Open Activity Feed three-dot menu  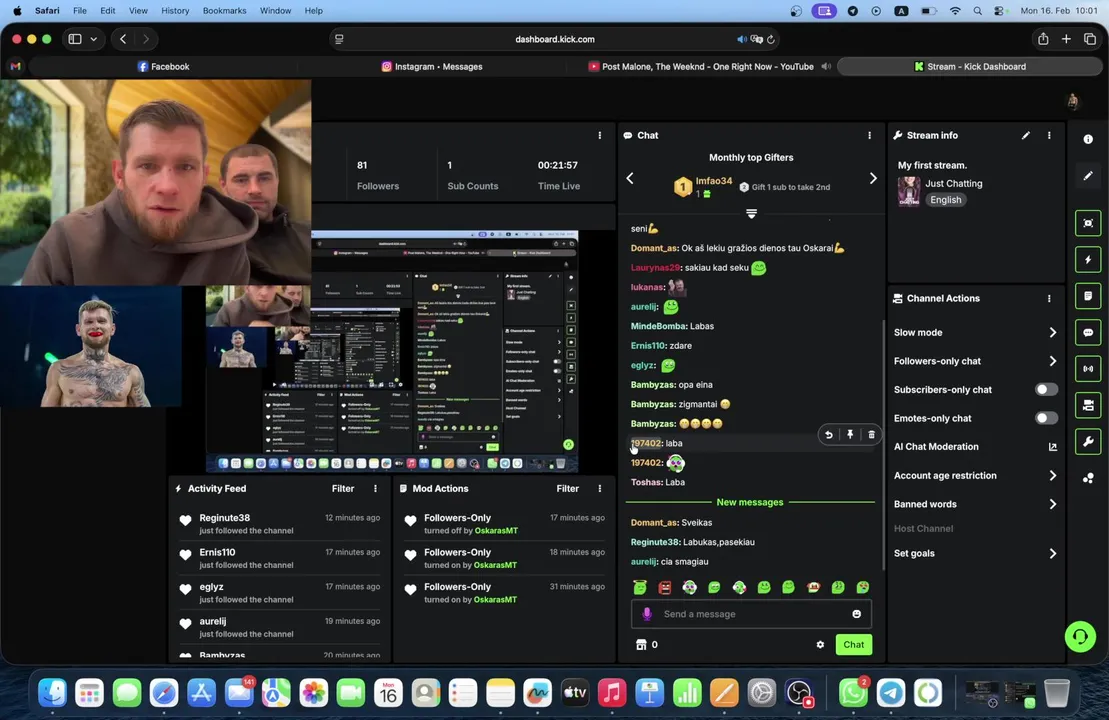click(x=376, y=488)
